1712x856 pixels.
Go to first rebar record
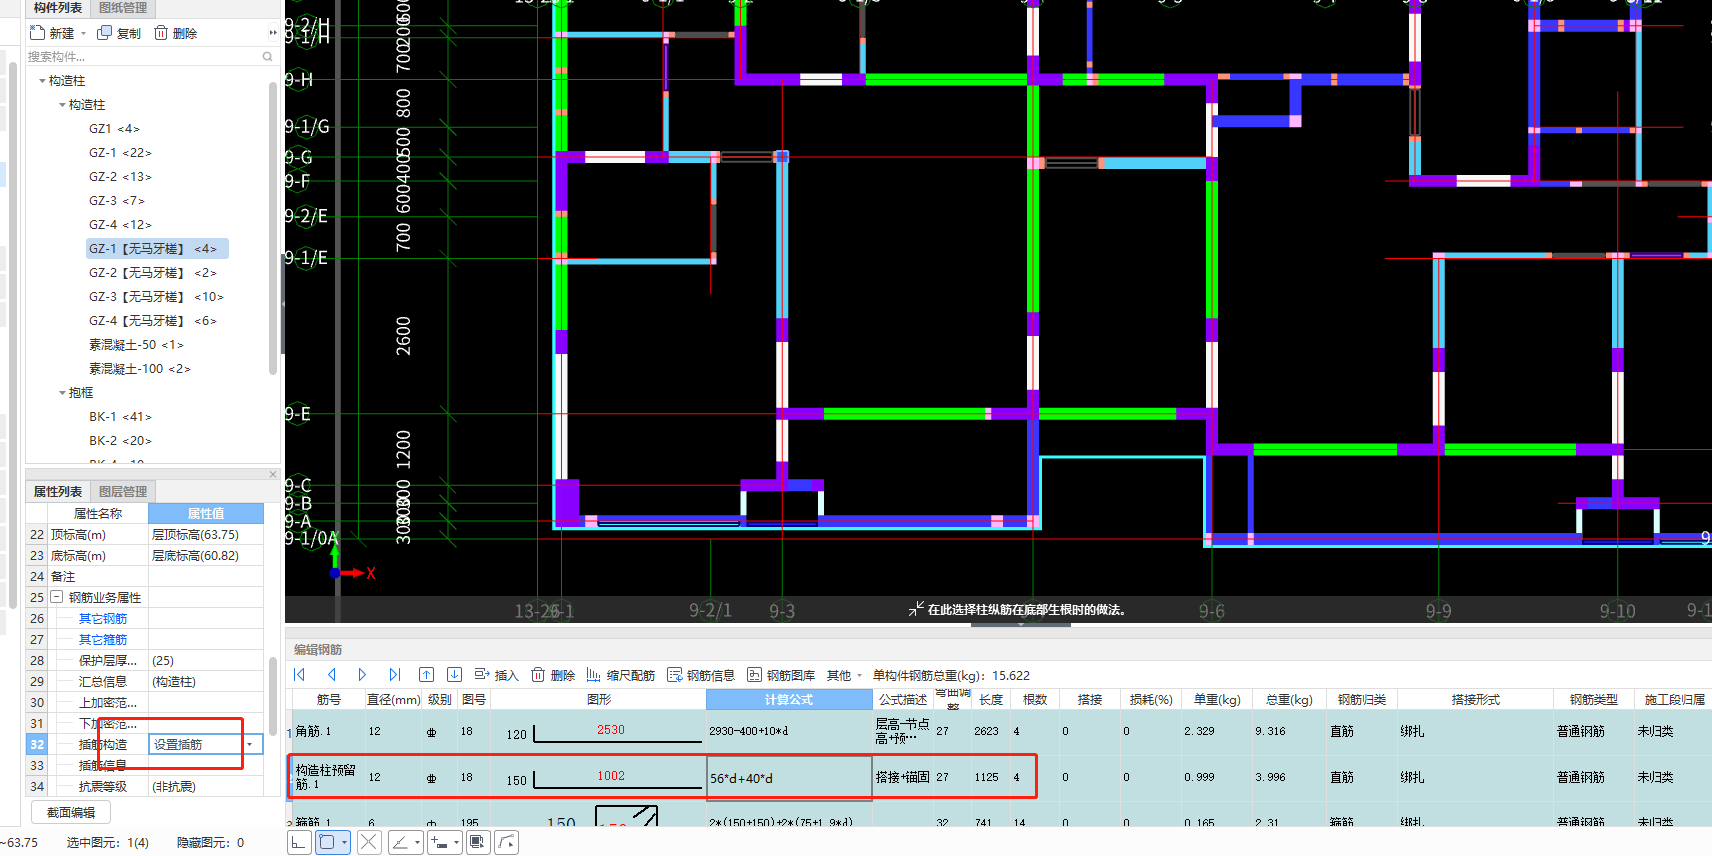pos(299,675)
